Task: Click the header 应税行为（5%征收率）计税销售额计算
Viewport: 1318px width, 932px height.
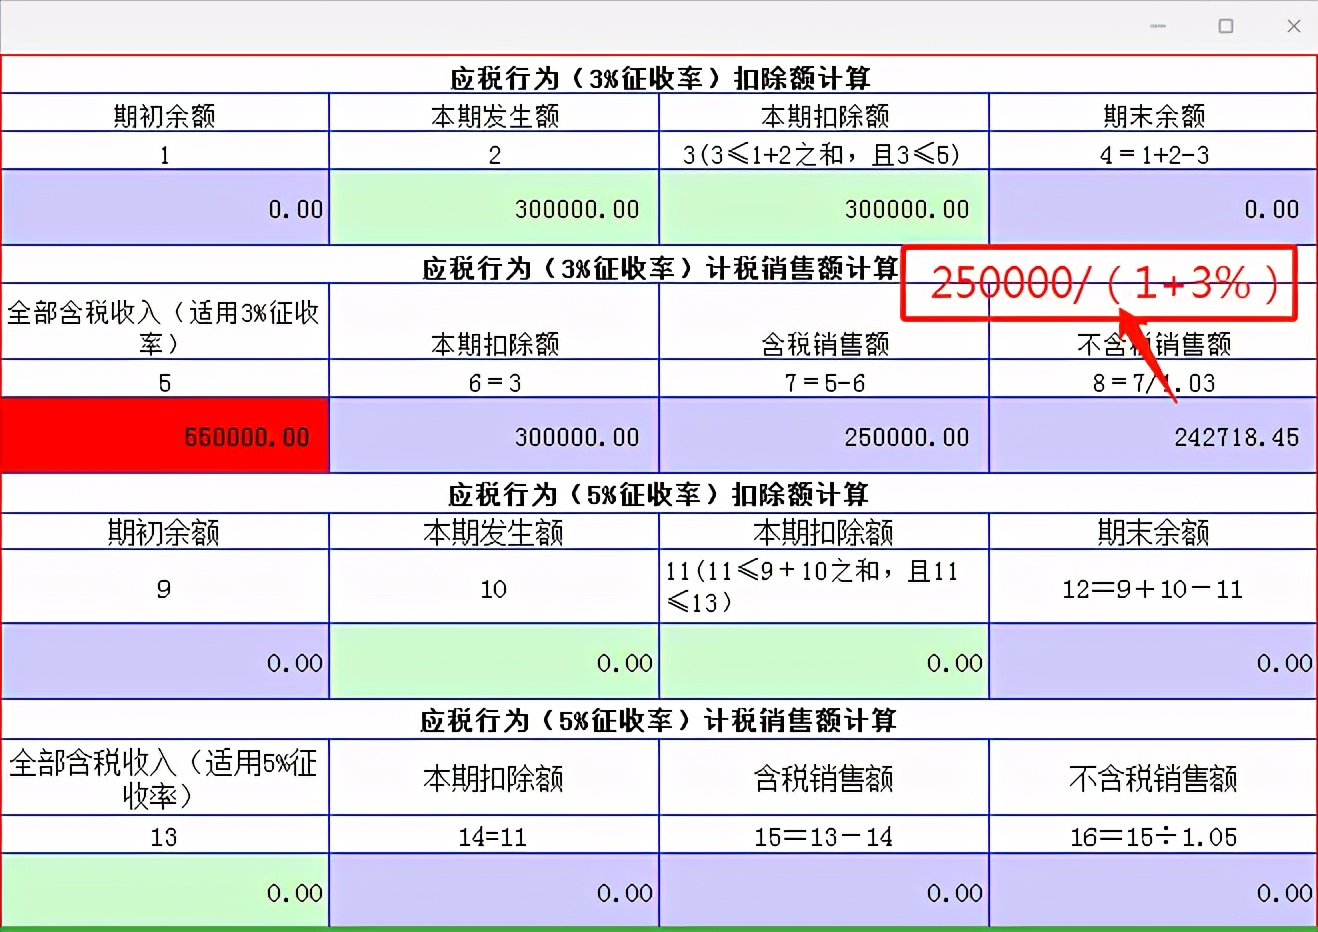Action: [659, 719]
